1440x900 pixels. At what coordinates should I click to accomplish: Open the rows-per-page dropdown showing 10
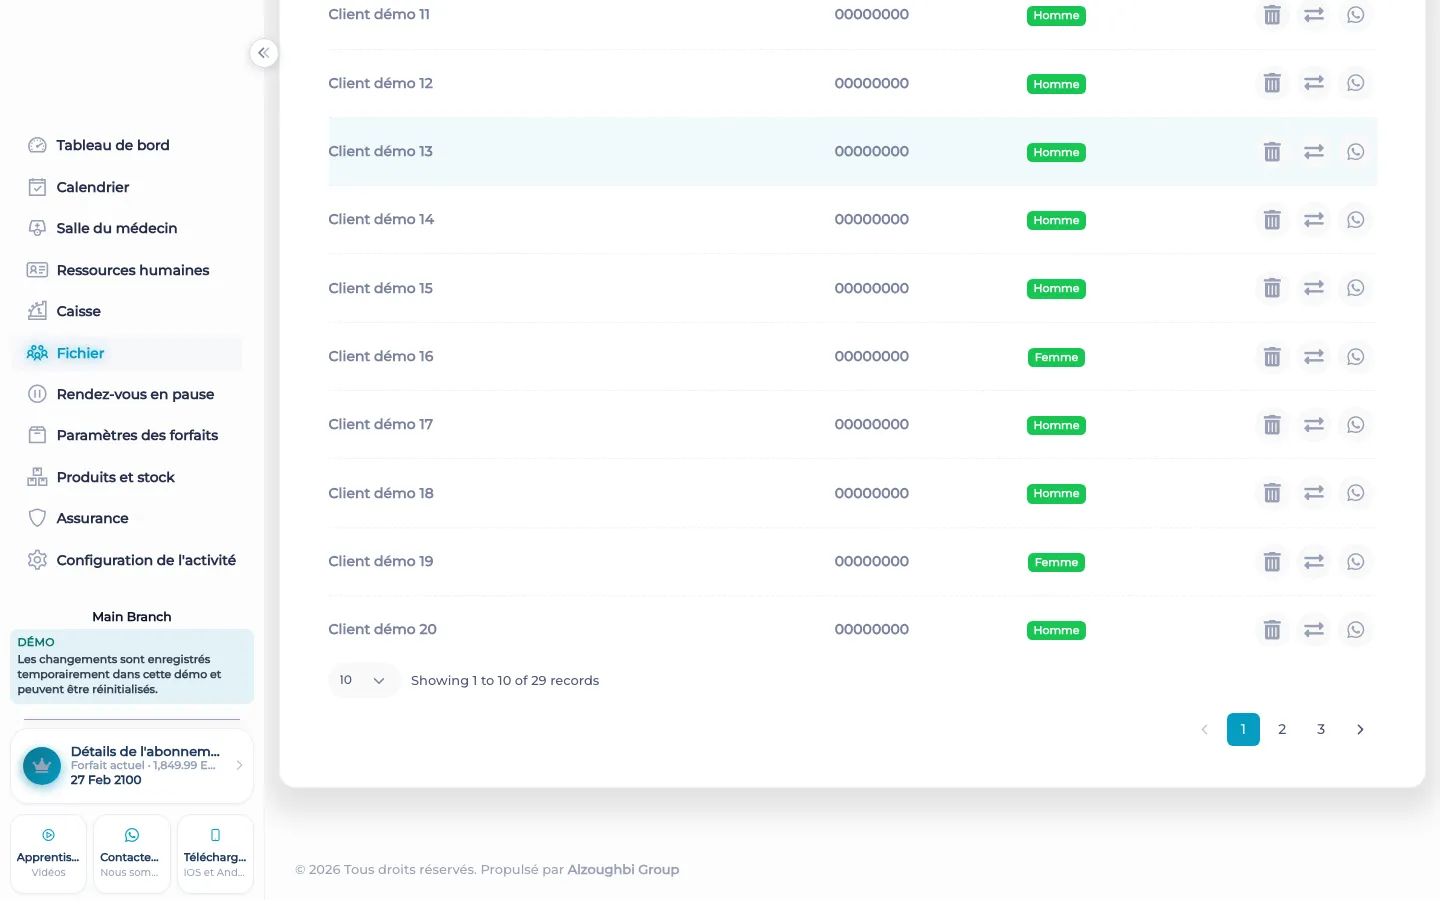point(364,680)
